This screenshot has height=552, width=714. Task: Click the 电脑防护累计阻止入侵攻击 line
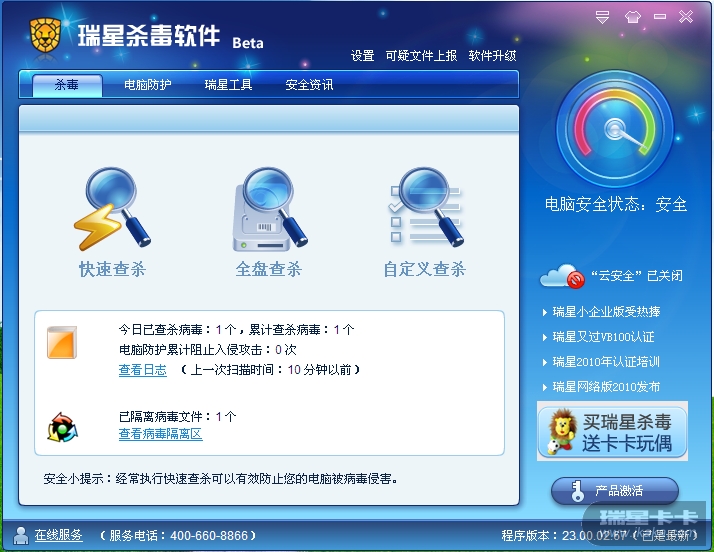coord(208,350)
